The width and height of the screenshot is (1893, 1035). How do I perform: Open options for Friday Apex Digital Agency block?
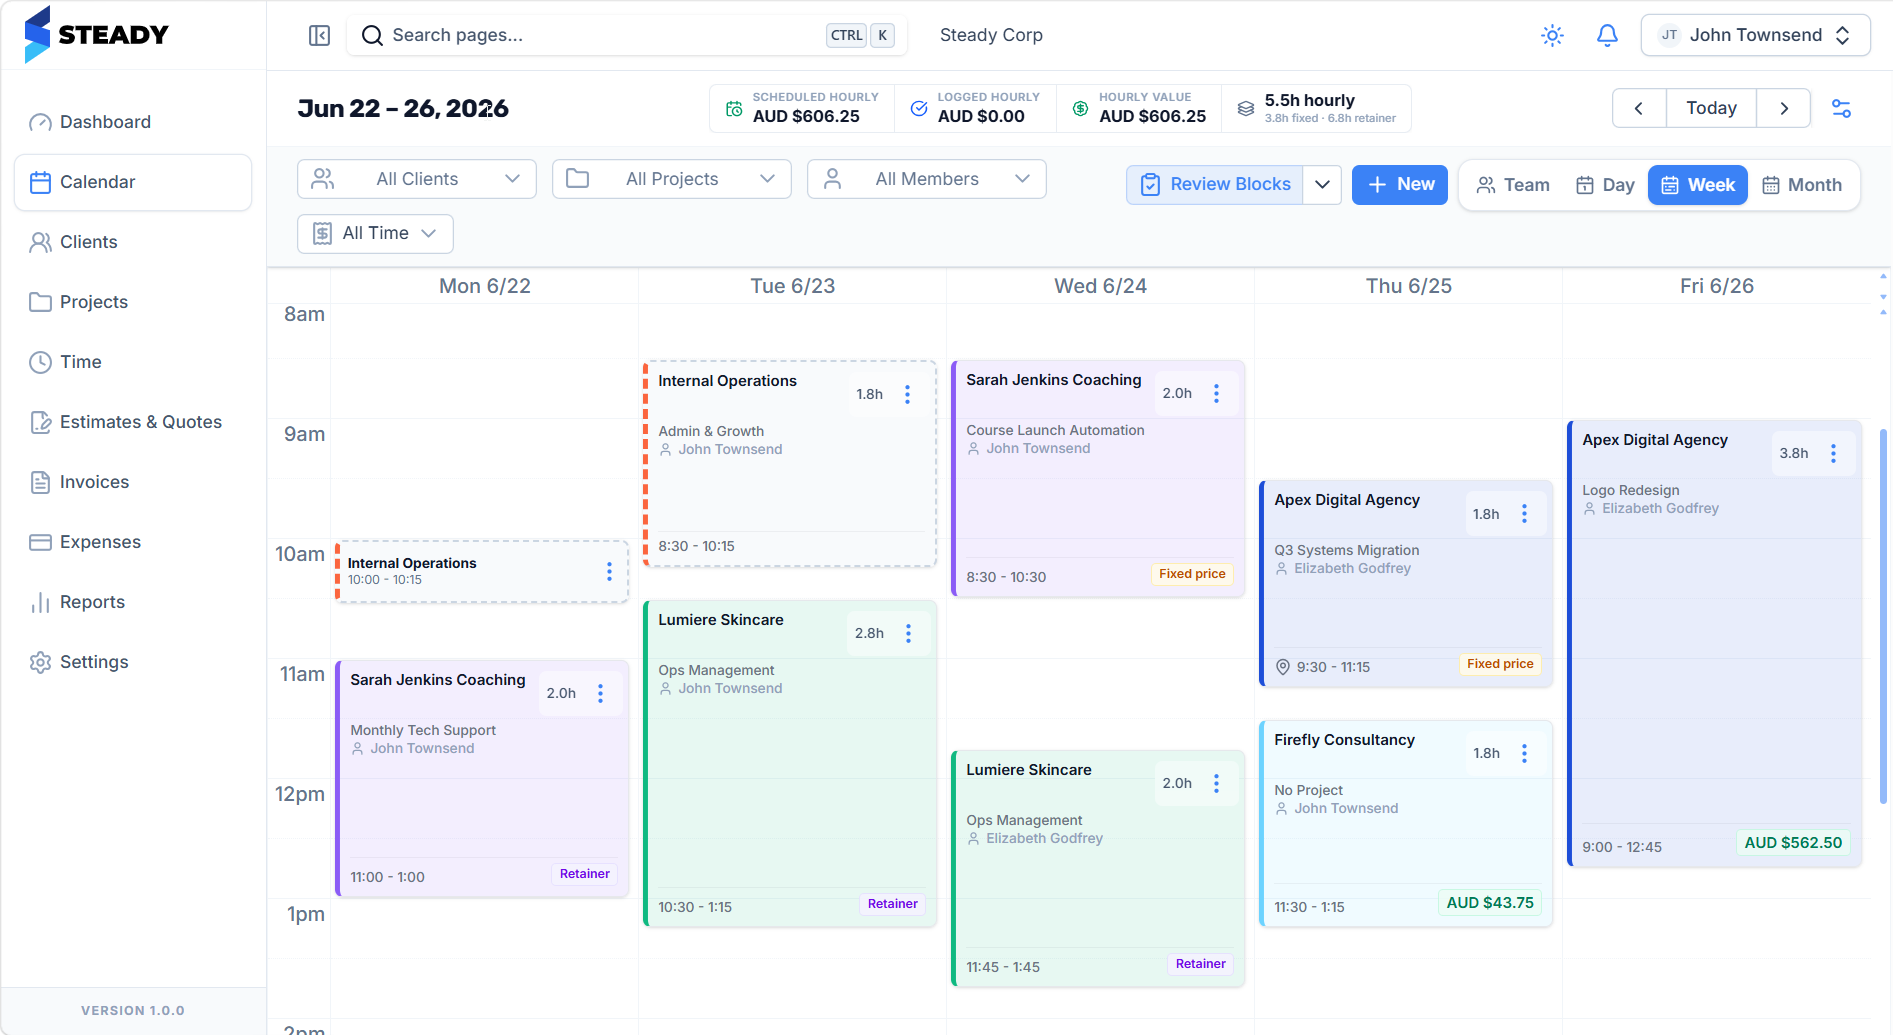click(1834, 453)
